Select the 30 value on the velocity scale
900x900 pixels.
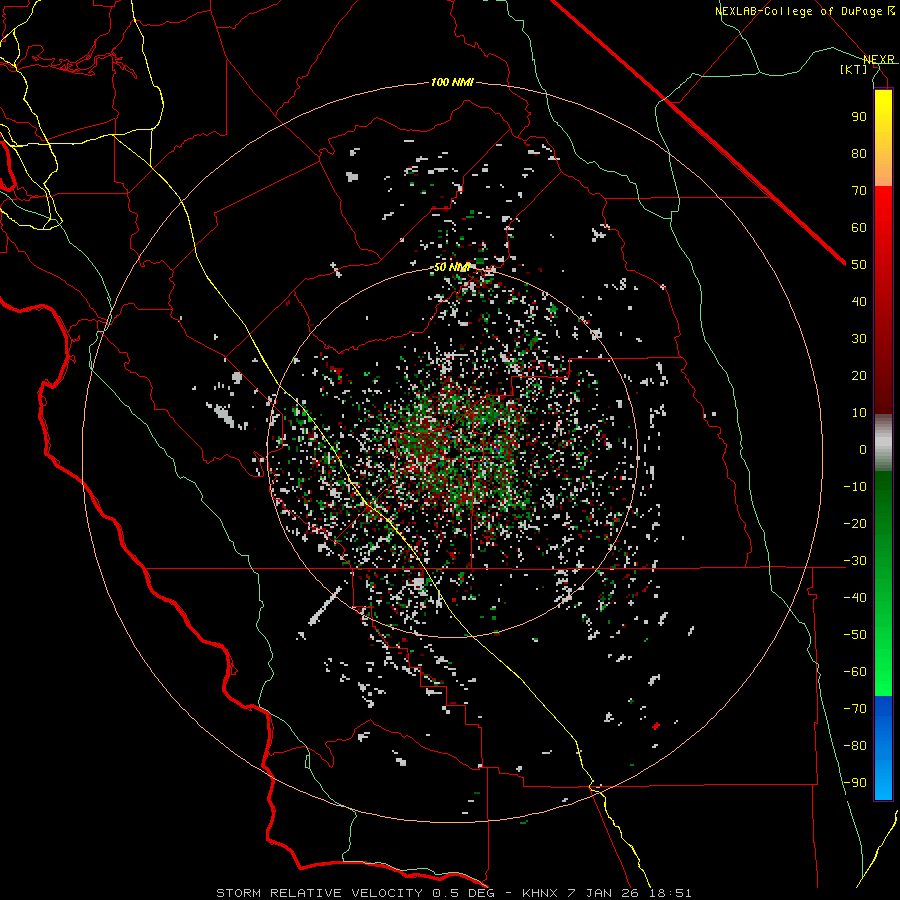point(859,339)
